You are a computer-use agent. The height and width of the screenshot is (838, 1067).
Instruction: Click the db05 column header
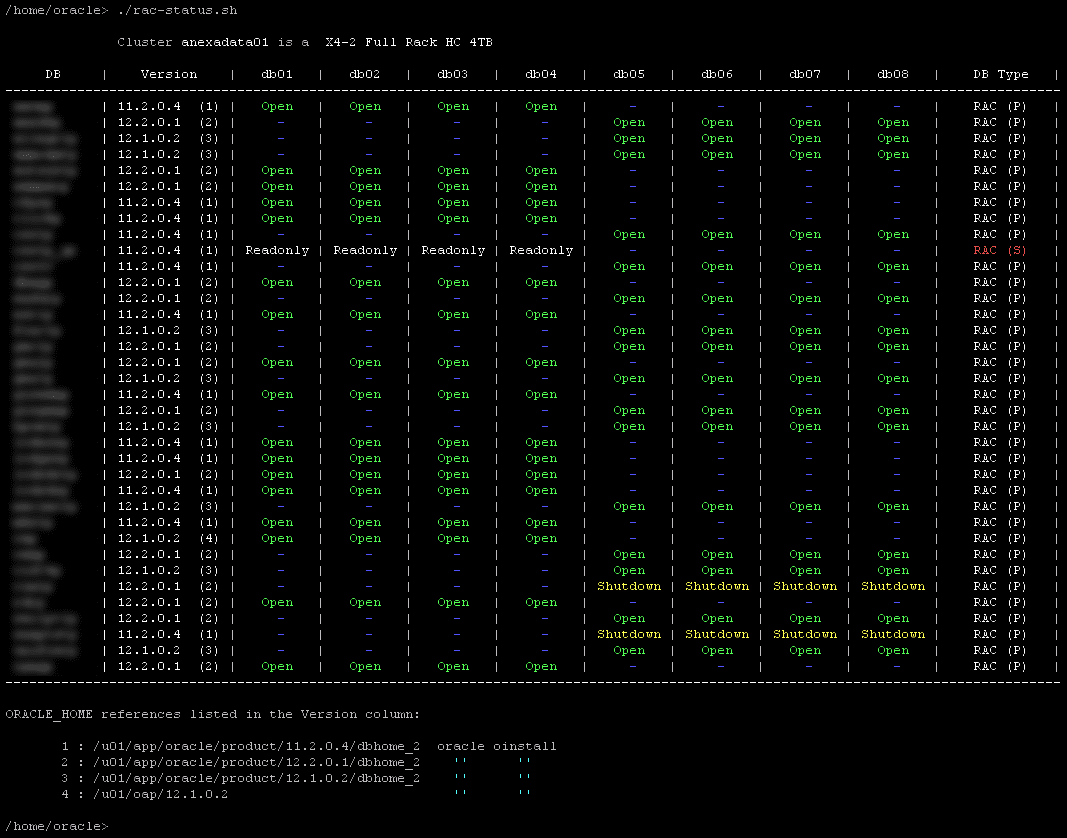629,74
